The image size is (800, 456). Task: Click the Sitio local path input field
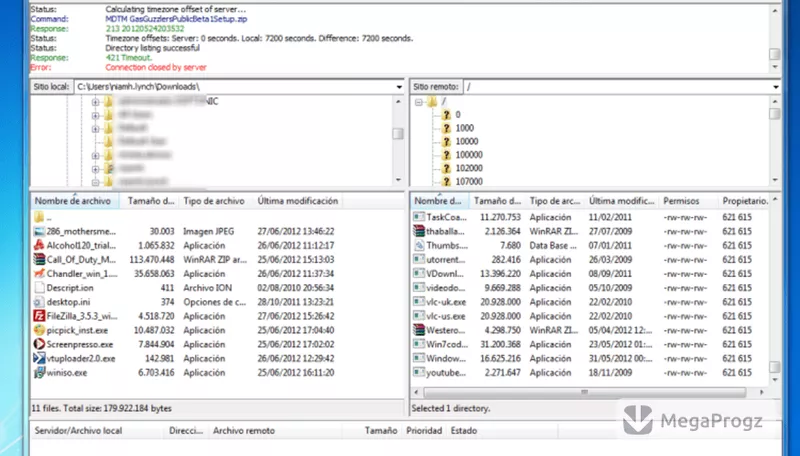[235, 87]
